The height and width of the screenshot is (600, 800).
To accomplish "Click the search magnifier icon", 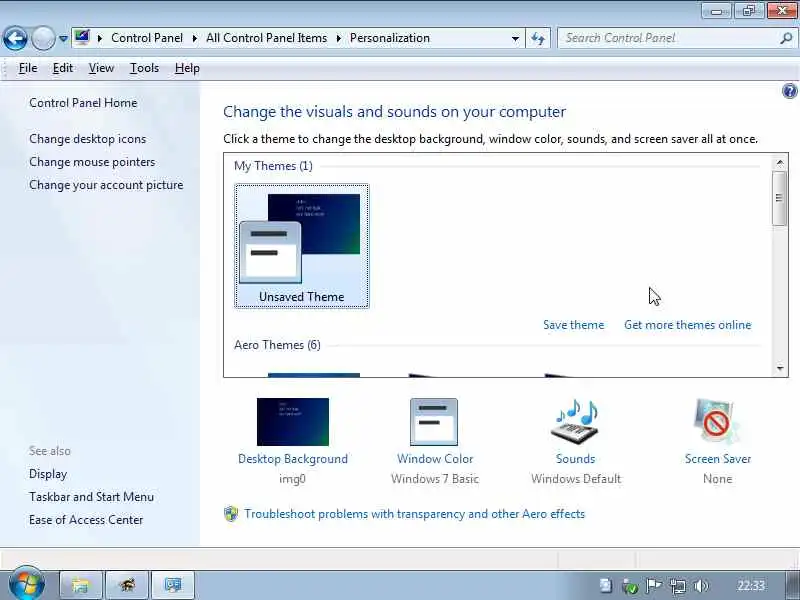I will click(787, 38).
